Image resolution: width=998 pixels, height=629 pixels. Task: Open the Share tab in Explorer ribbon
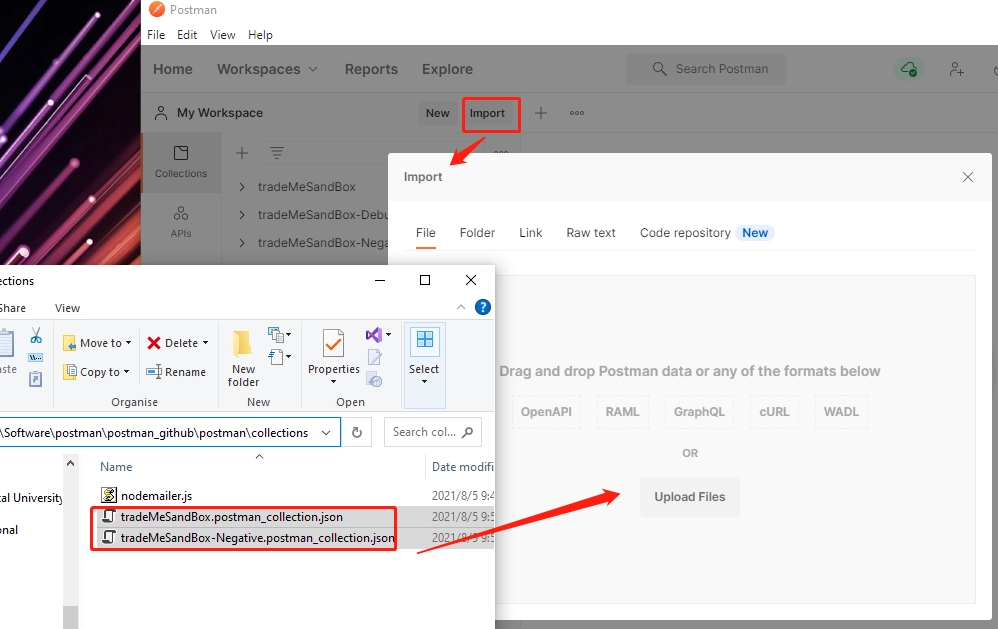12,308
